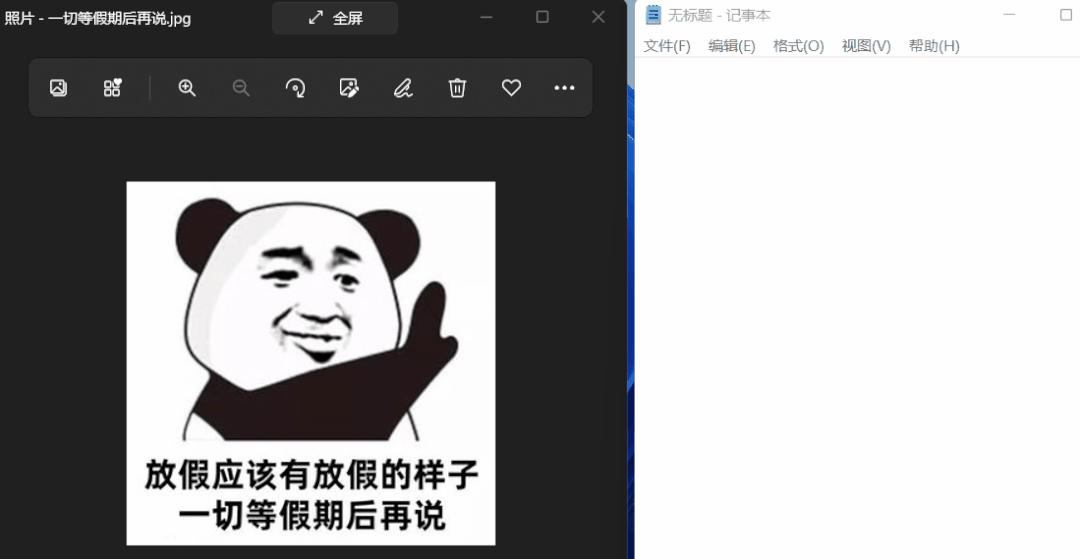Open all photos view icon in Photos toolbar
Image resolution: width=1080 pixels, height=559 pixels.
coord(59,87)
